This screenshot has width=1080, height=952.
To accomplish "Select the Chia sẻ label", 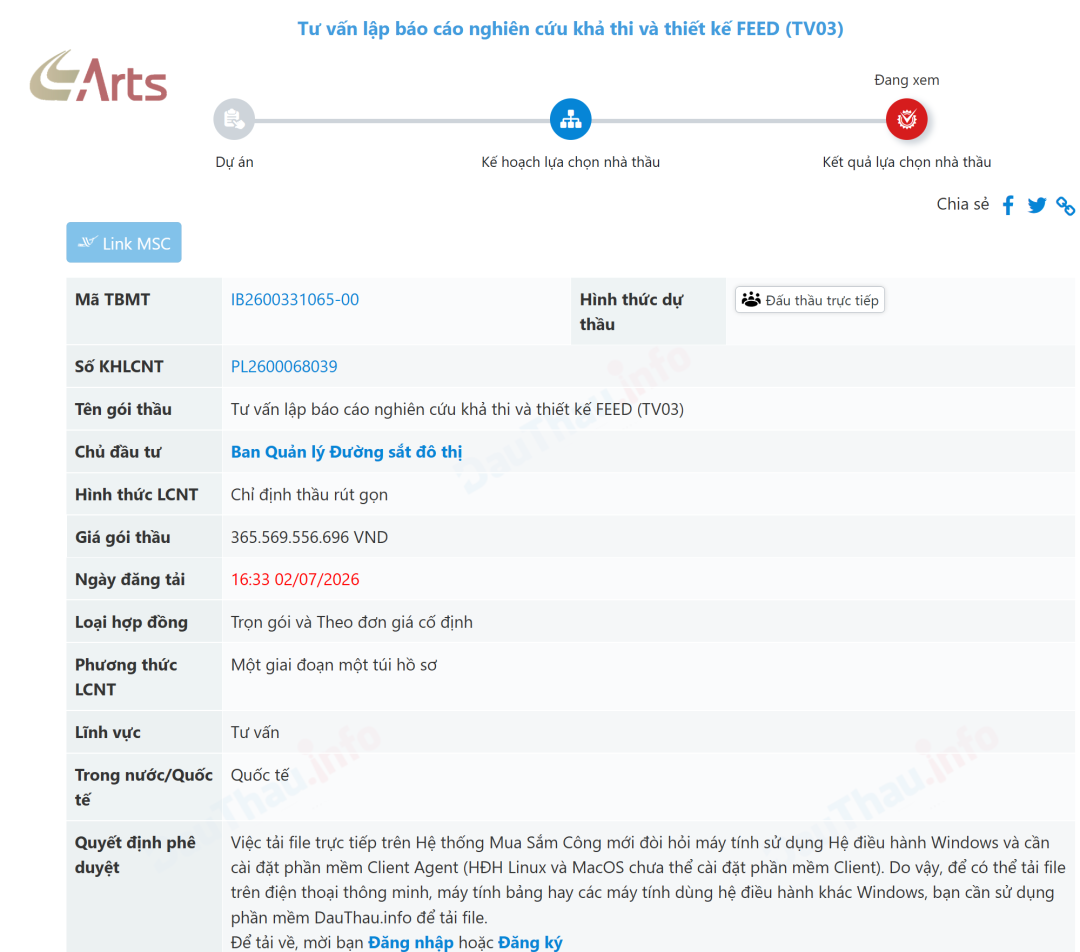I will pyautogui.click(x=962, y=204).
